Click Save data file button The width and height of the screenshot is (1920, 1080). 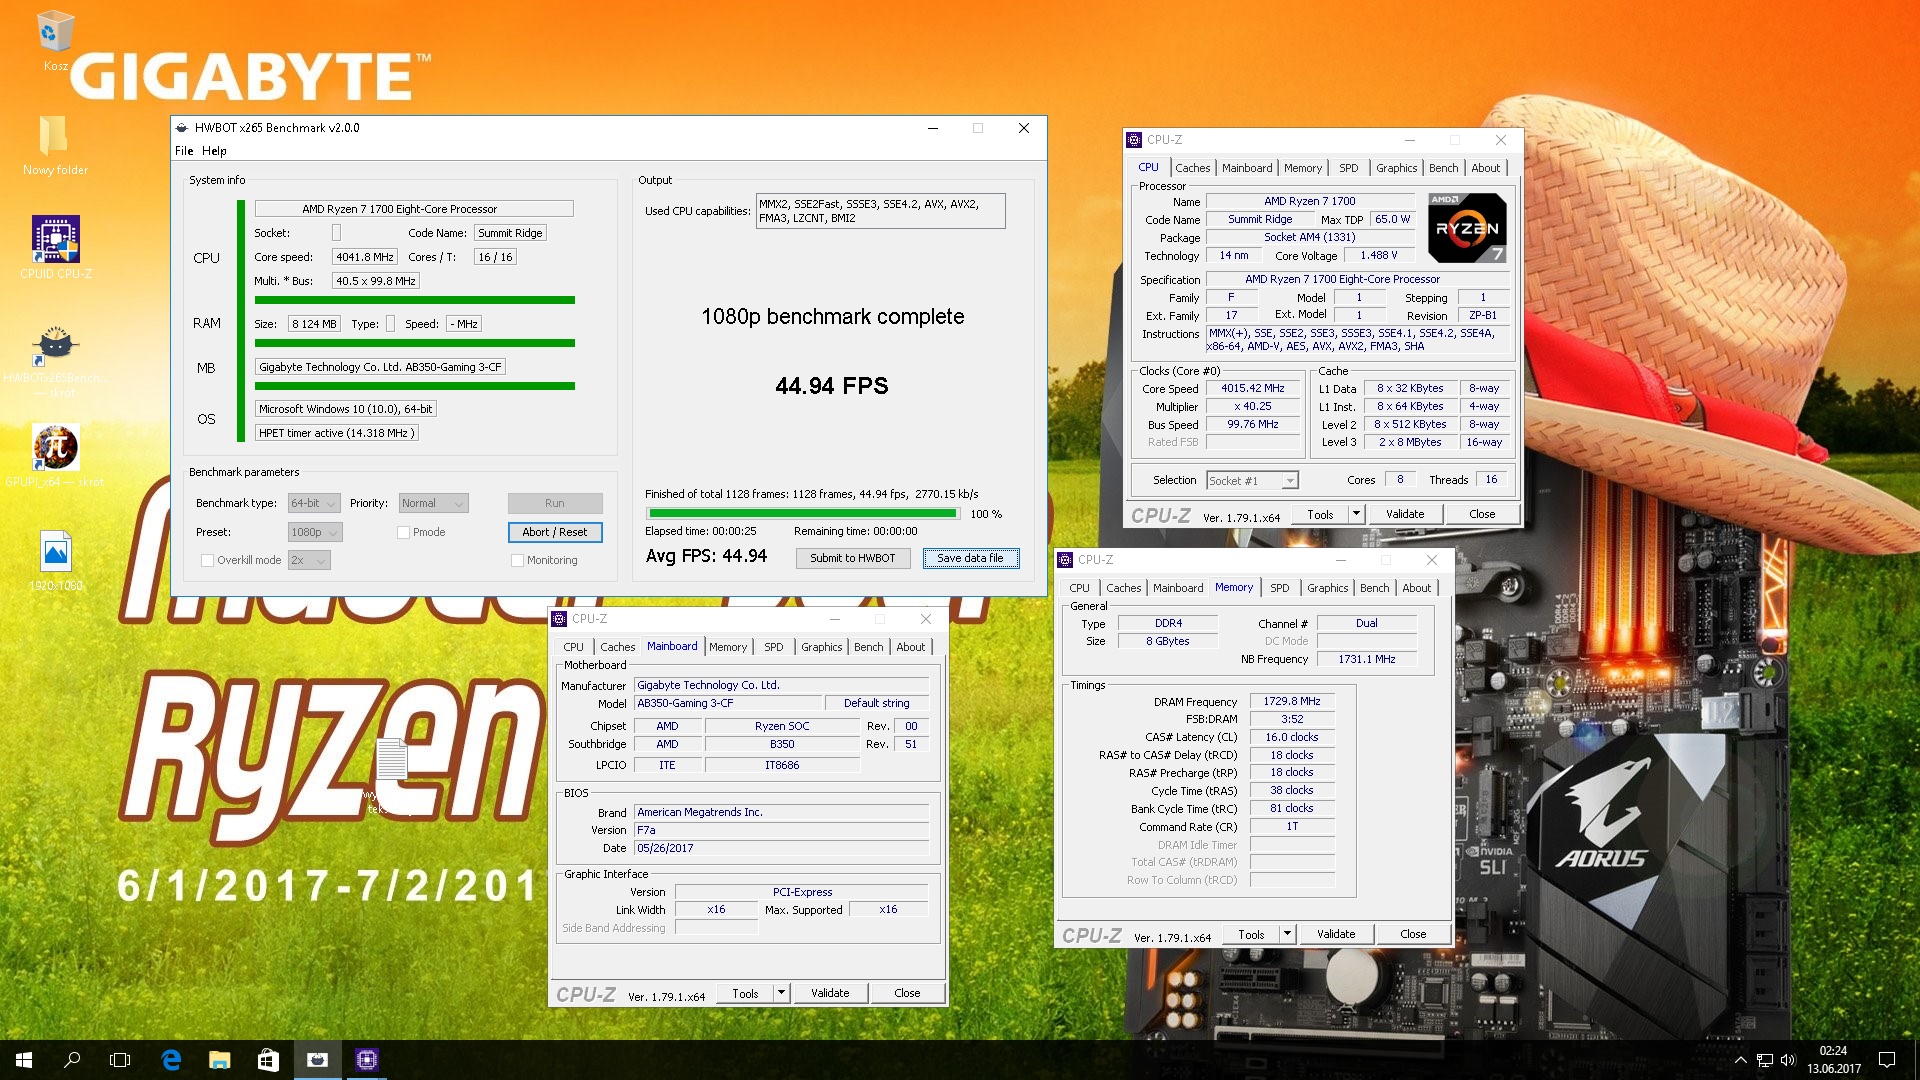click(970, 558)
